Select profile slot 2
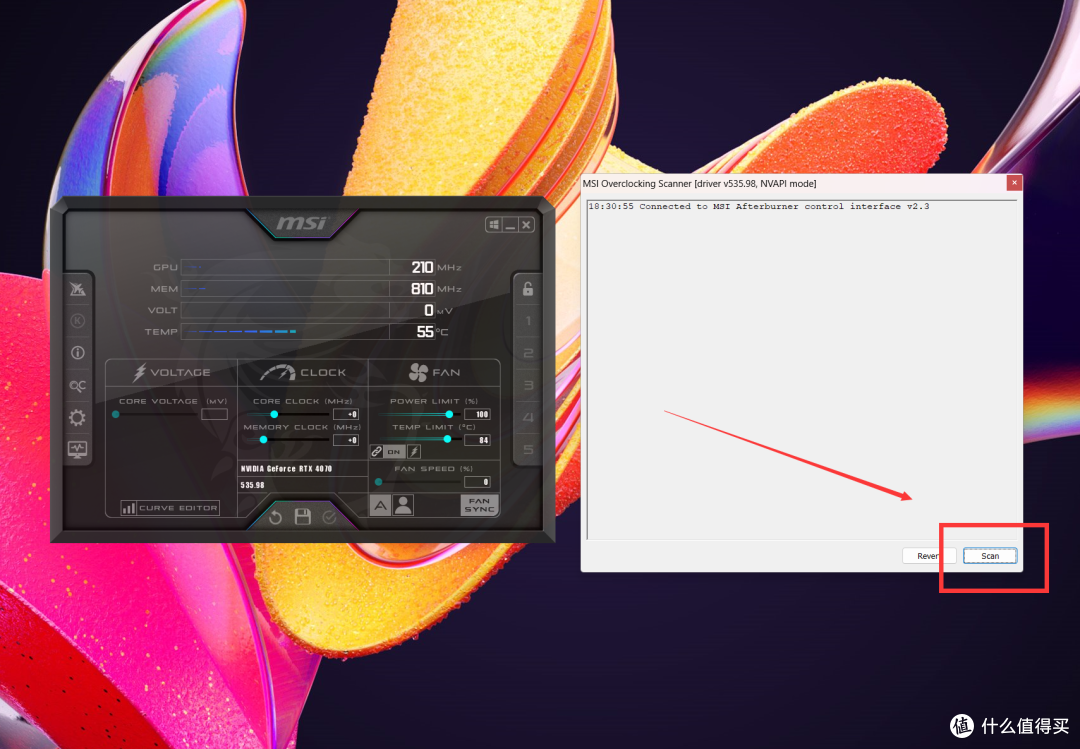This screenshot has width=1080, height=749. 528,353
